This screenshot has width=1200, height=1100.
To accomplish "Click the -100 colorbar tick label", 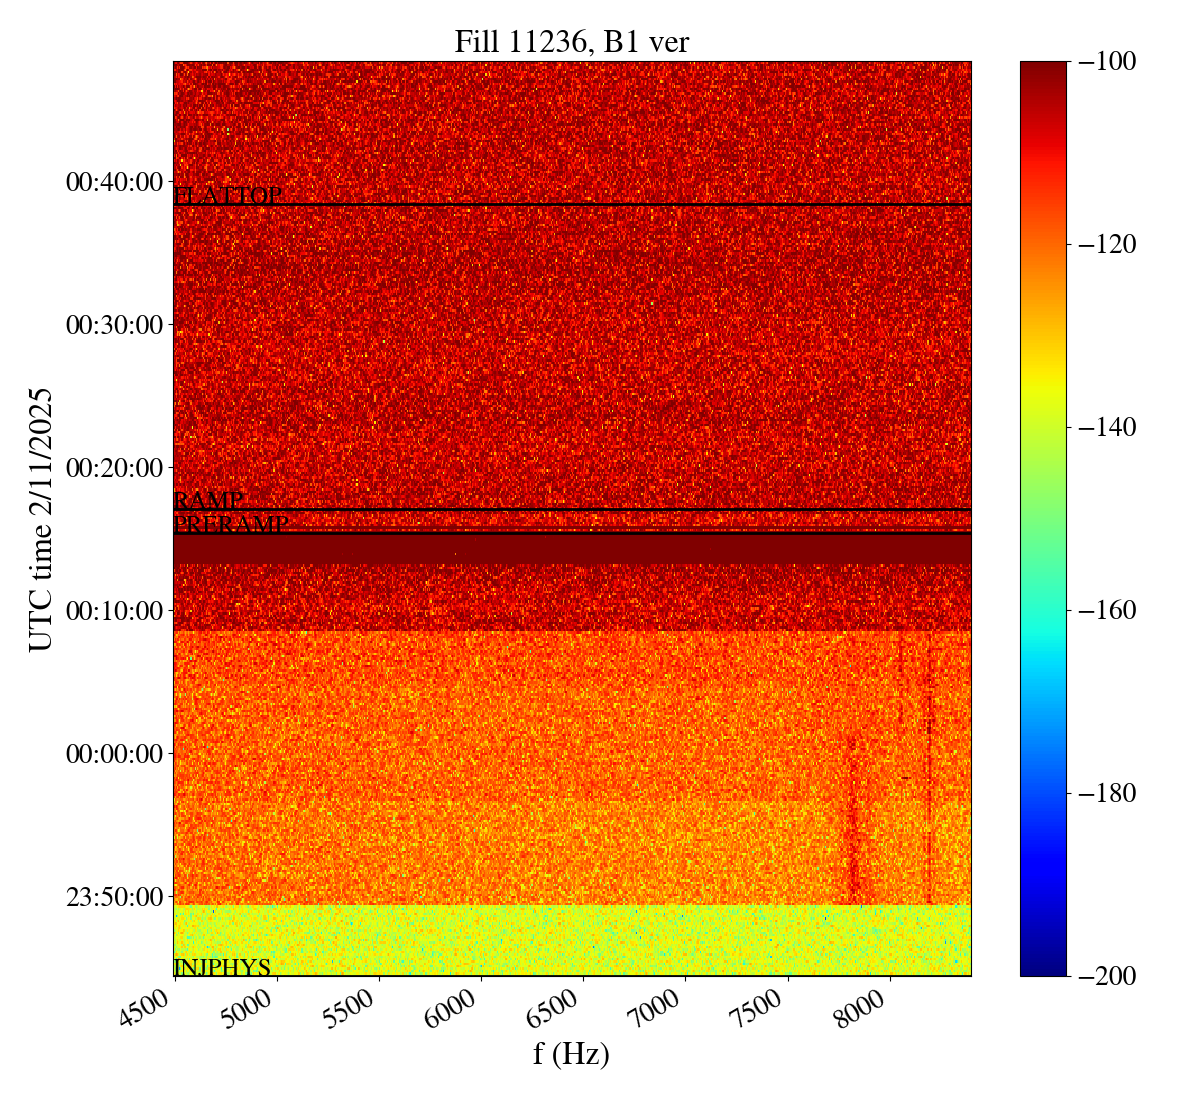I will tap(1103, 62).
